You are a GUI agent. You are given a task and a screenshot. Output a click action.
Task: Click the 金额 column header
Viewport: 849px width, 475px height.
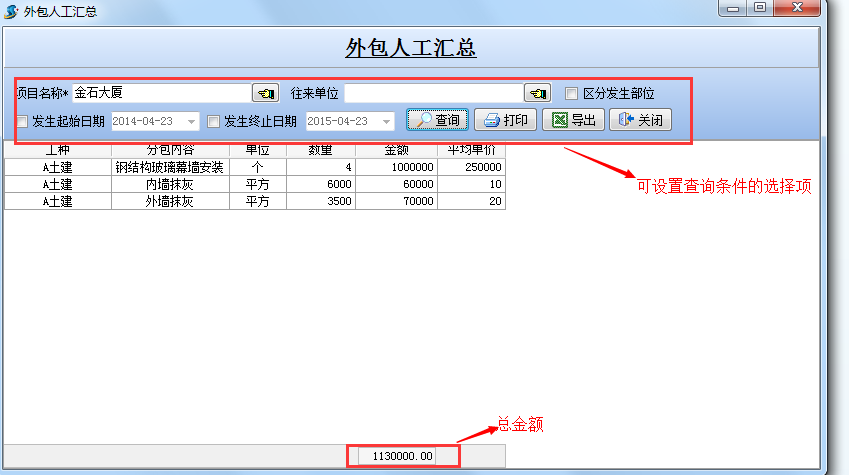point(397,151)
